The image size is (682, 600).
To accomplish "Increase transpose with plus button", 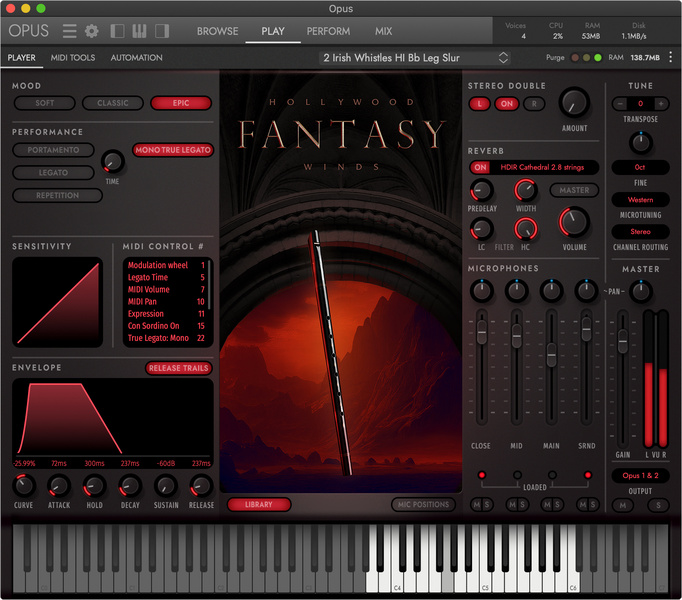I will 661,104.
